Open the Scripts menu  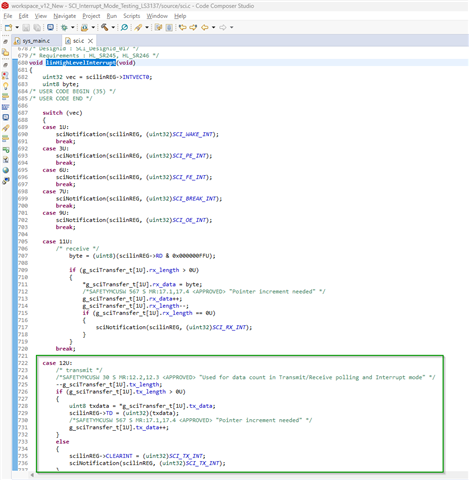click(132, 16)
